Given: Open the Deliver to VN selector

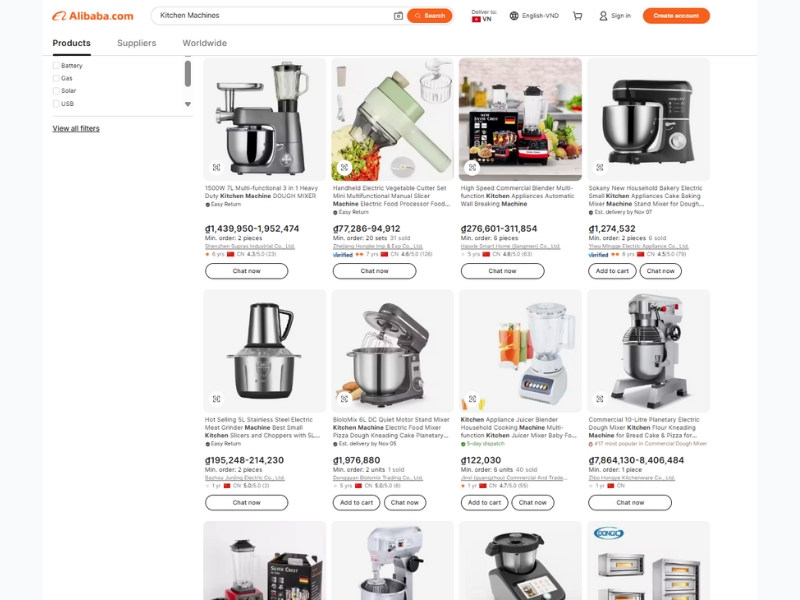Looking at the screenshot, I should (x=483, y=16).
